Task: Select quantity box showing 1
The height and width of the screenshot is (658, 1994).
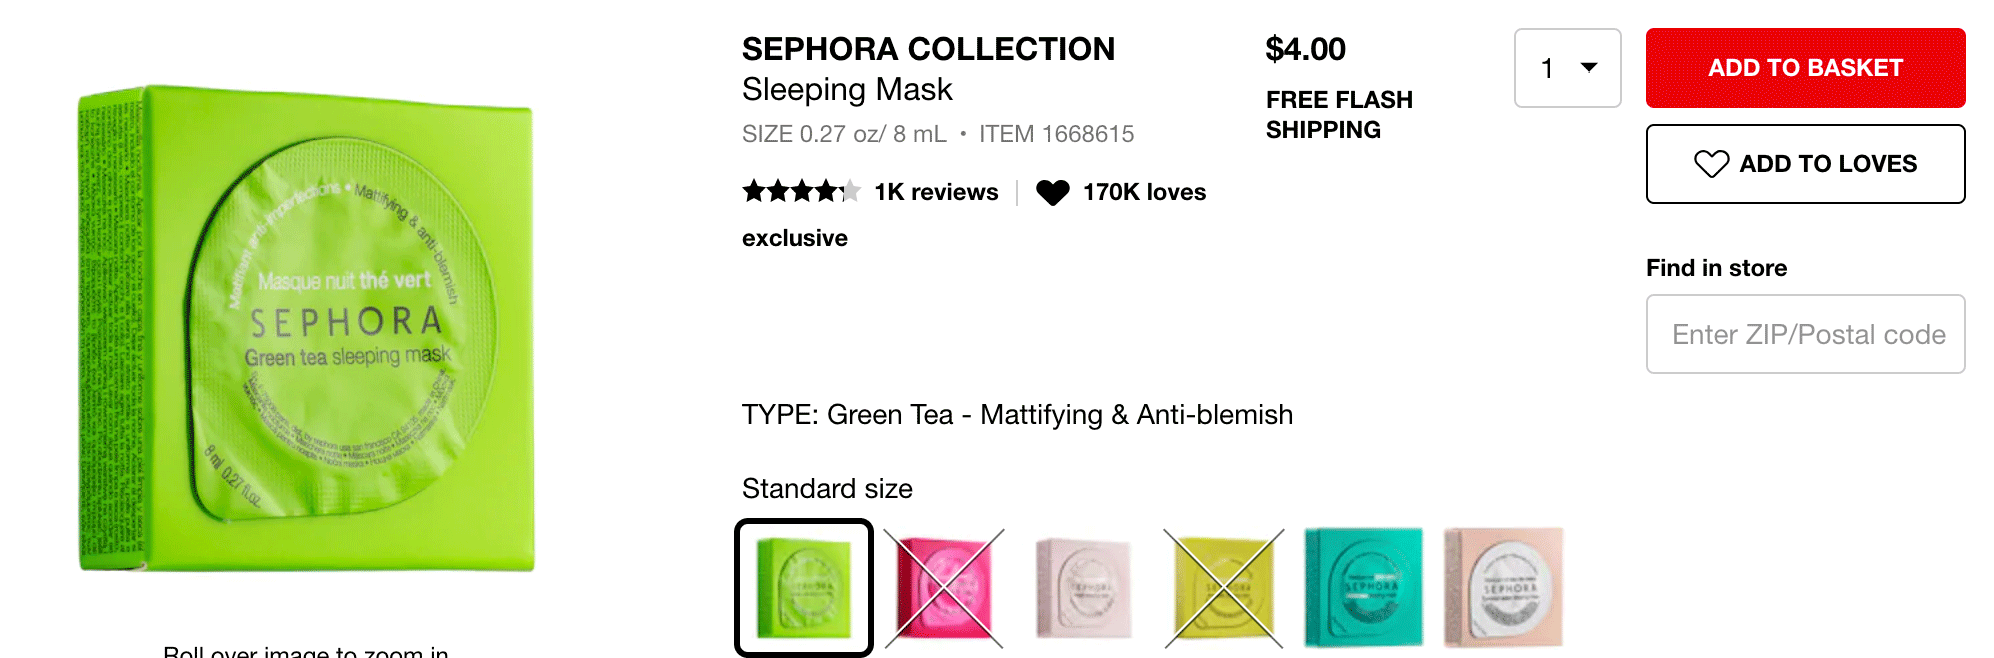Action: coord(1568,68)
